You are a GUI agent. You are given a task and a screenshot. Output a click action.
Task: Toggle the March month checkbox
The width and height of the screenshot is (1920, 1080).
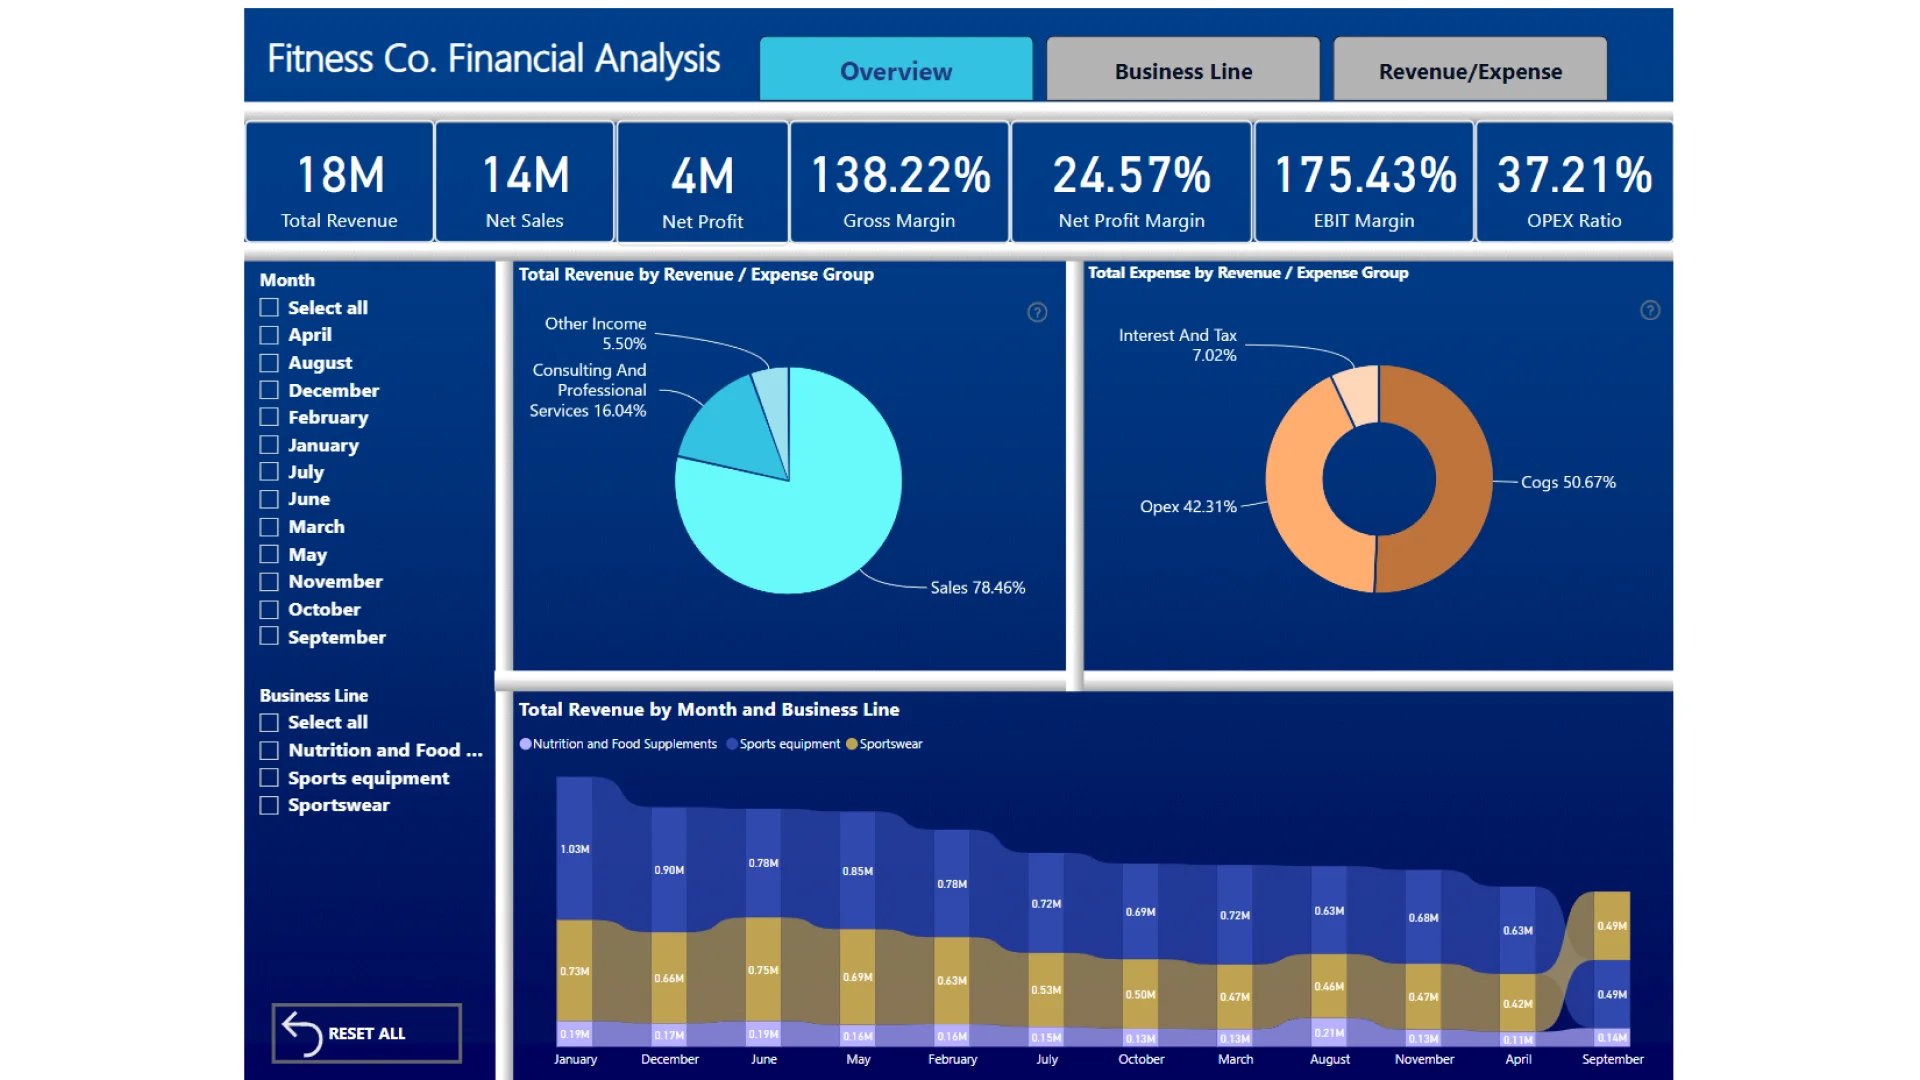coord(269,526)
